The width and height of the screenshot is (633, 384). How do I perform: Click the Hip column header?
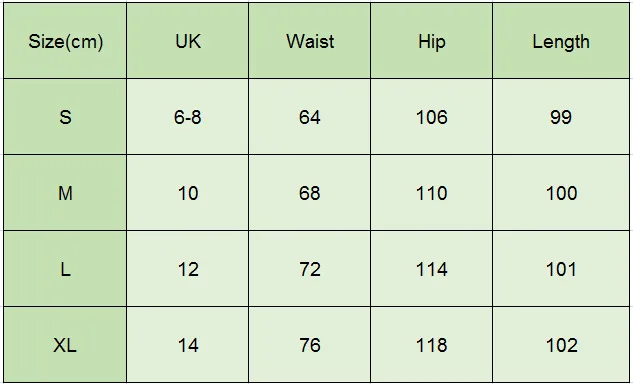pyautogui.click(x=432, y=41)
